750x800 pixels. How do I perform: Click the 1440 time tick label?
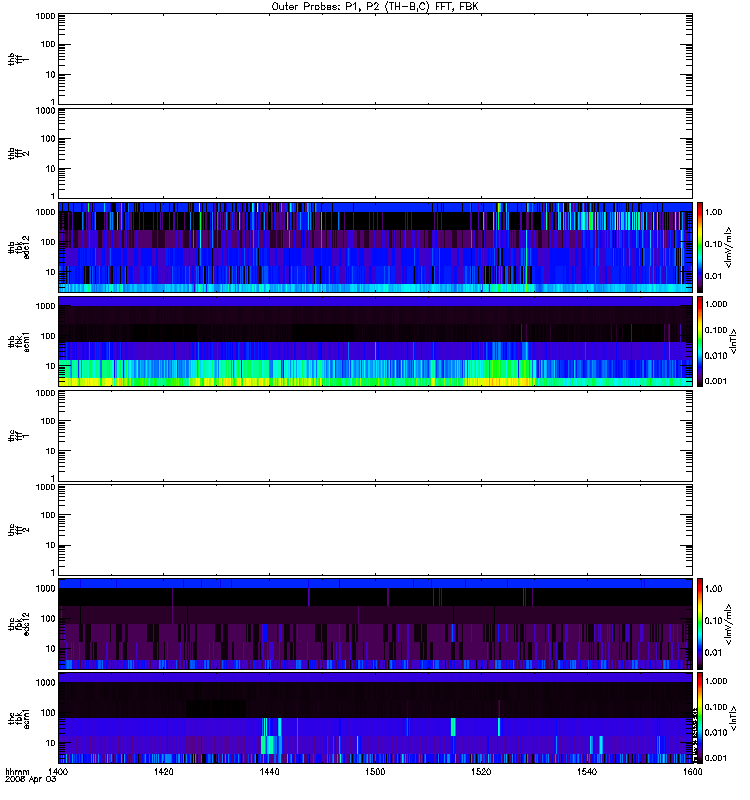point(269,772)
